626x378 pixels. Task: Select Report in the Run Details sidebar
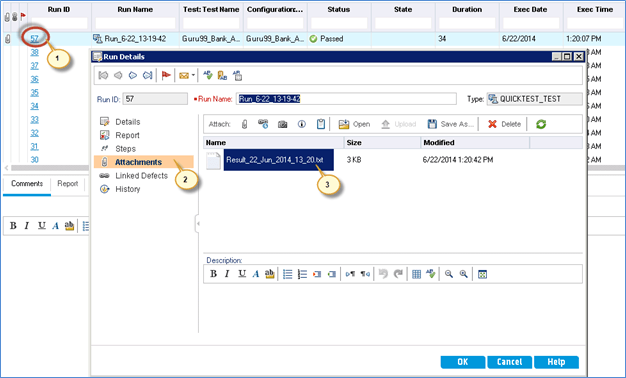point(127,135)
